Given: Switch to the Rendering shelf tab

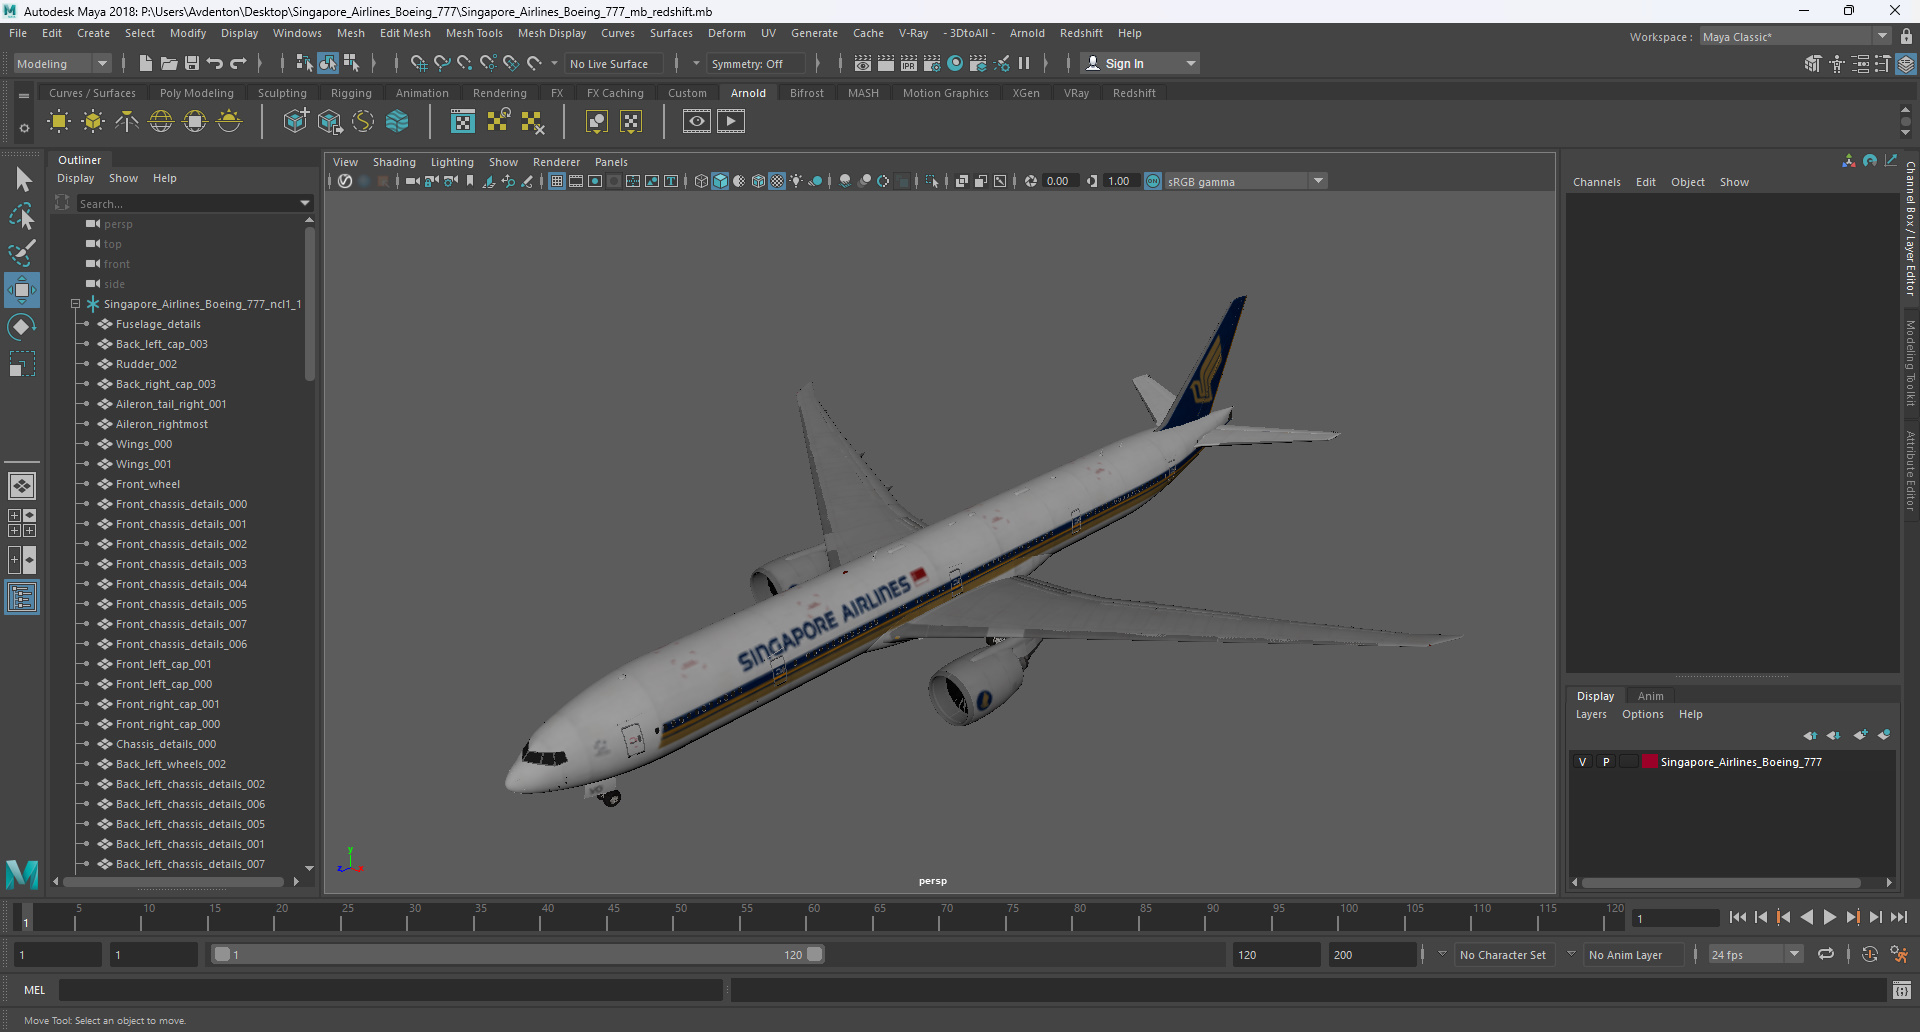Looking at the screenshot, I should [x=499, y=93].
